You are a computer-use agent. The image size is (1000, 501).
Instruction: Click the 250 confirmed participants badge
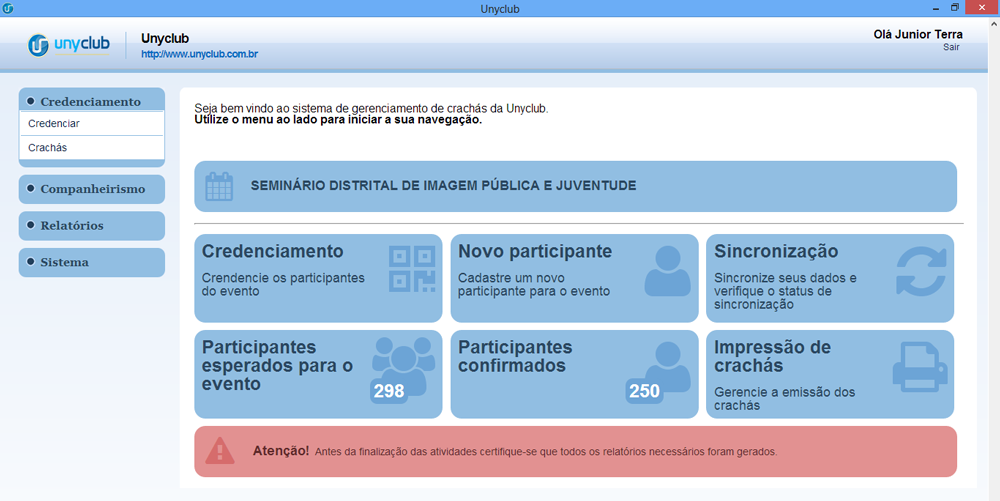(644, 391)
